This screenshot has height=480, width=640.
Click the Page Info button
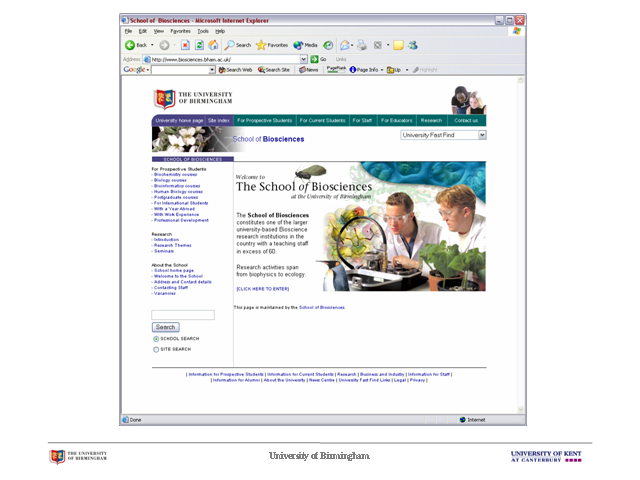coord(364,70)
